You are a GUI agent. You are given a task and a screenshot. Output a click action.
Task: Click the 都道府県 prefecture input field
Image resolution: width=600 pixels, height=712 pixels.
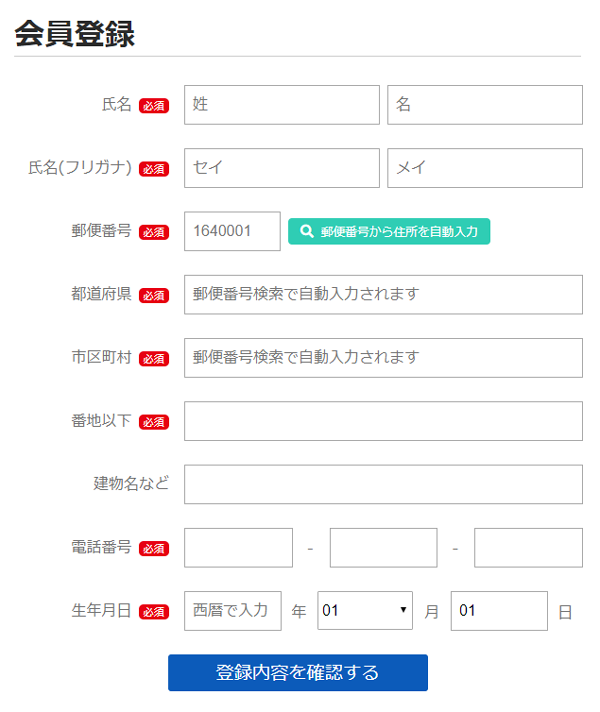(x=383, y=294)
